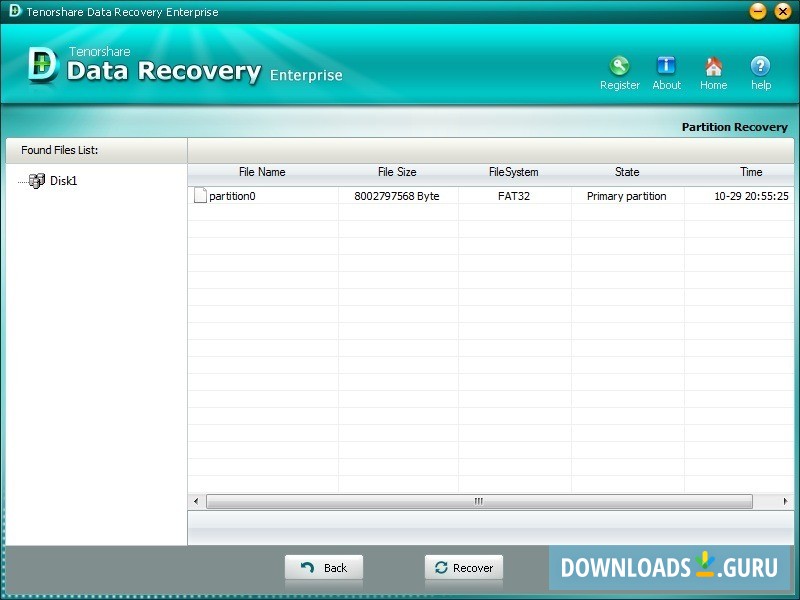Click the Found Files List panel header

57,149
